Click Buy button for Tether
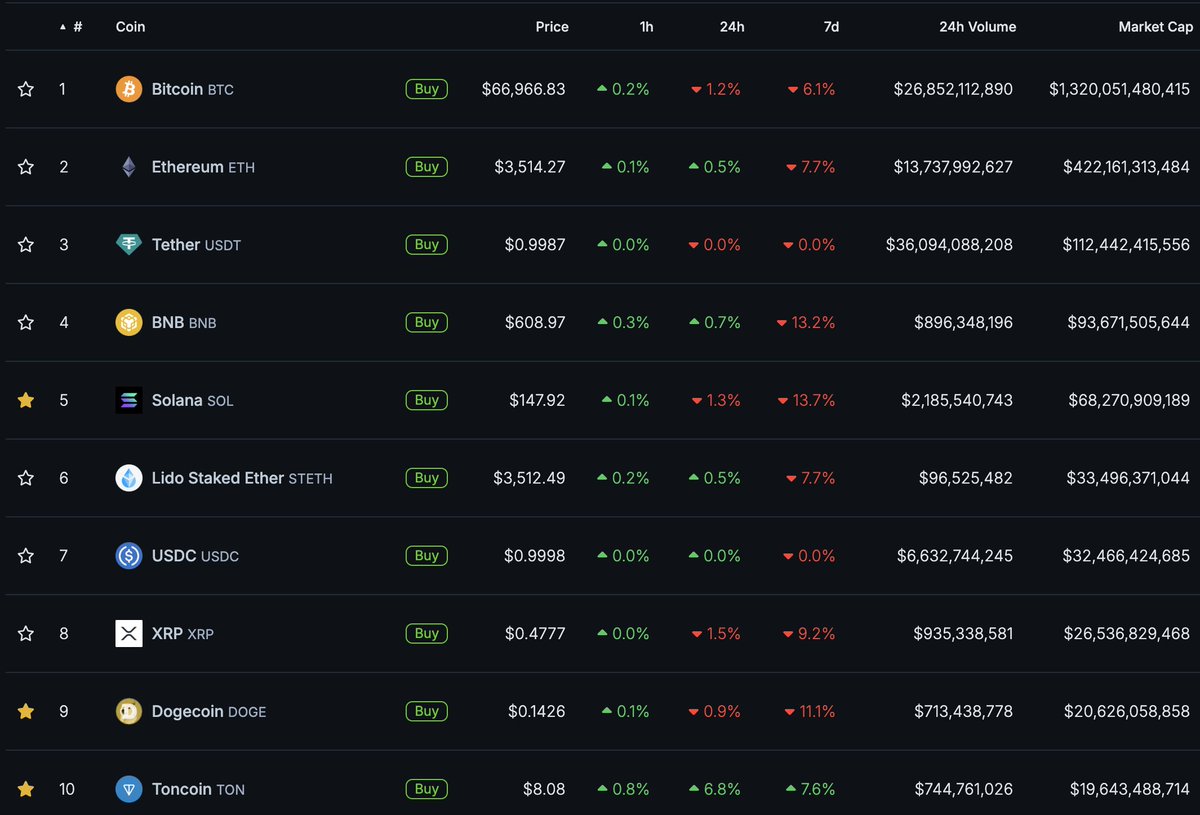This screenshot has height=815, width=1200. click(427, 244)
